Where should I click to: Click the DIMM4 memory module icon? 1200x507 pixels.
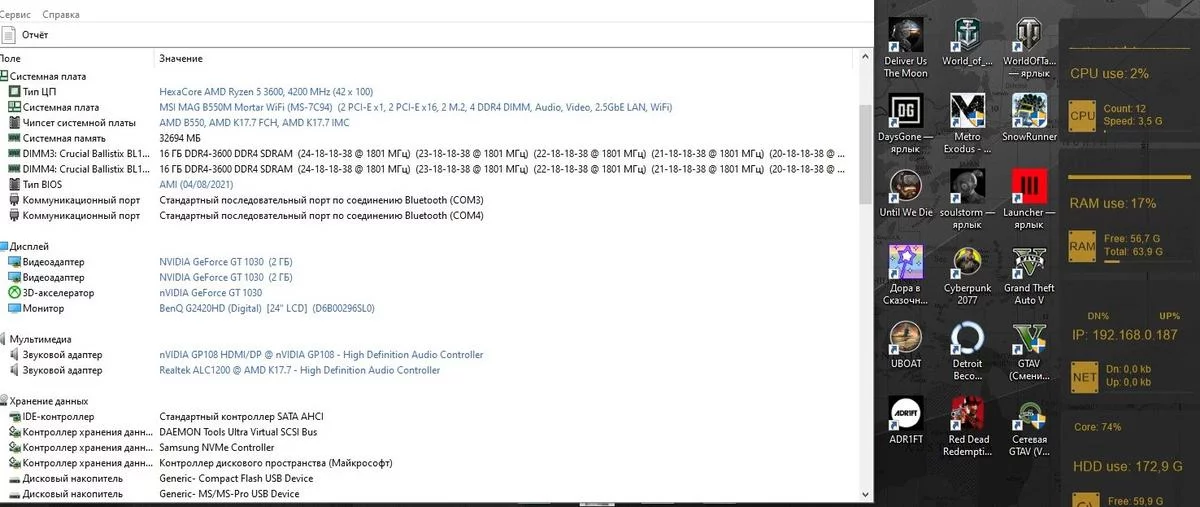coord(14,169)
